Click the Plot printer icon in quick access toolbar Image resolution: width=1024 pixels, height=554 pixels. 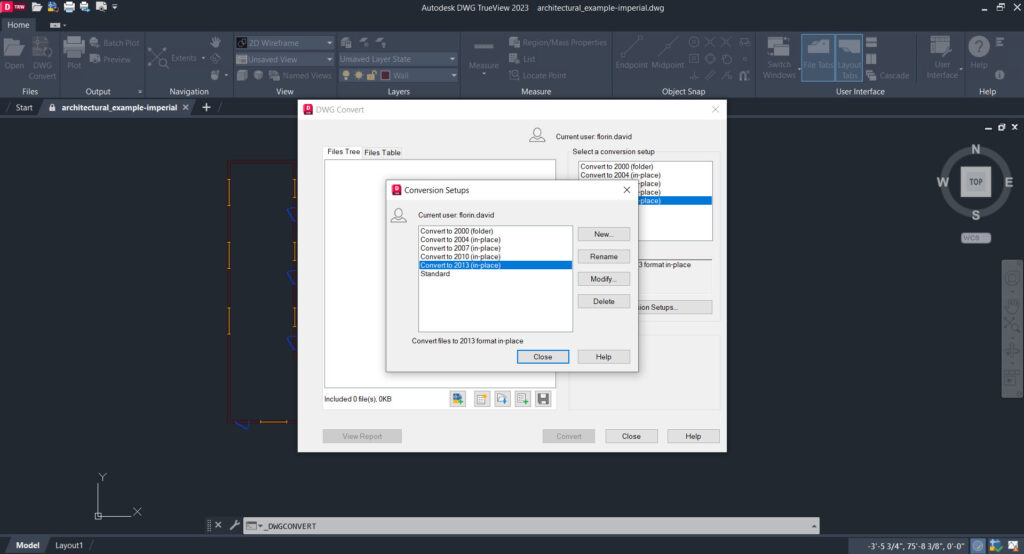[x=69, y=7]
